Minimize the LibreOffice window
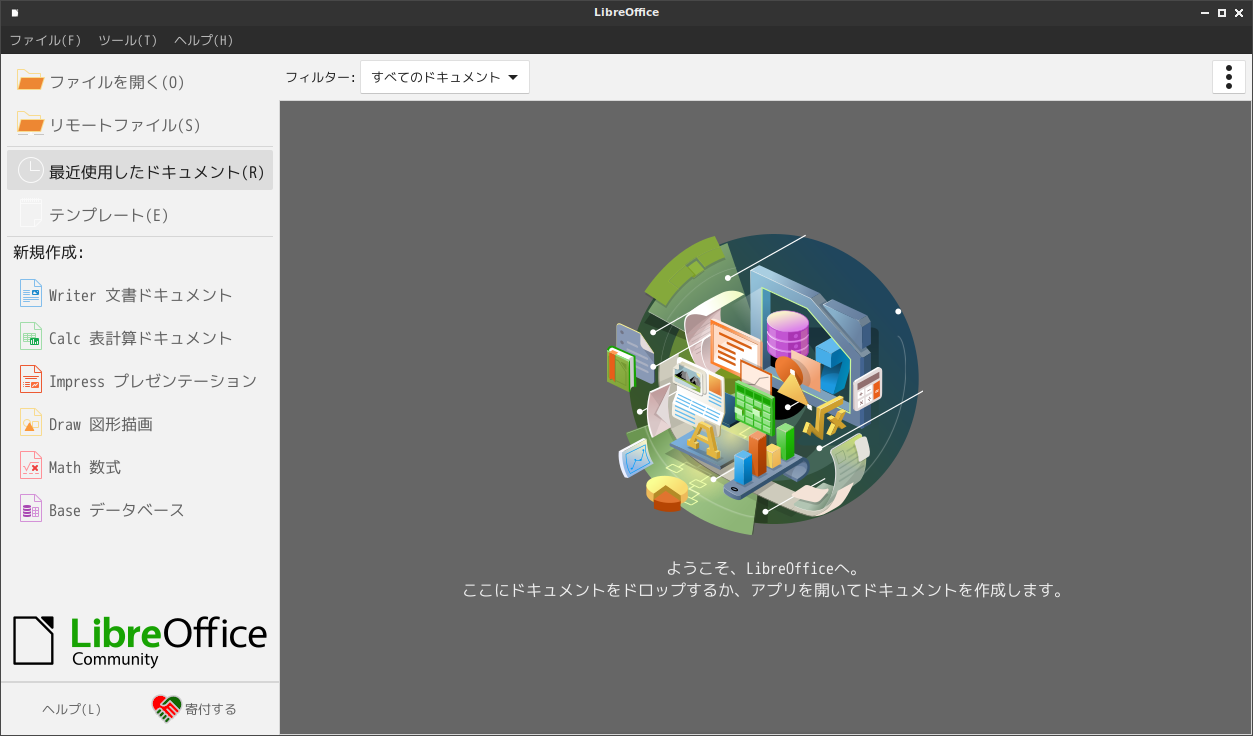The height and width of the screenshot is (736, 1253). coord(1205,13)
